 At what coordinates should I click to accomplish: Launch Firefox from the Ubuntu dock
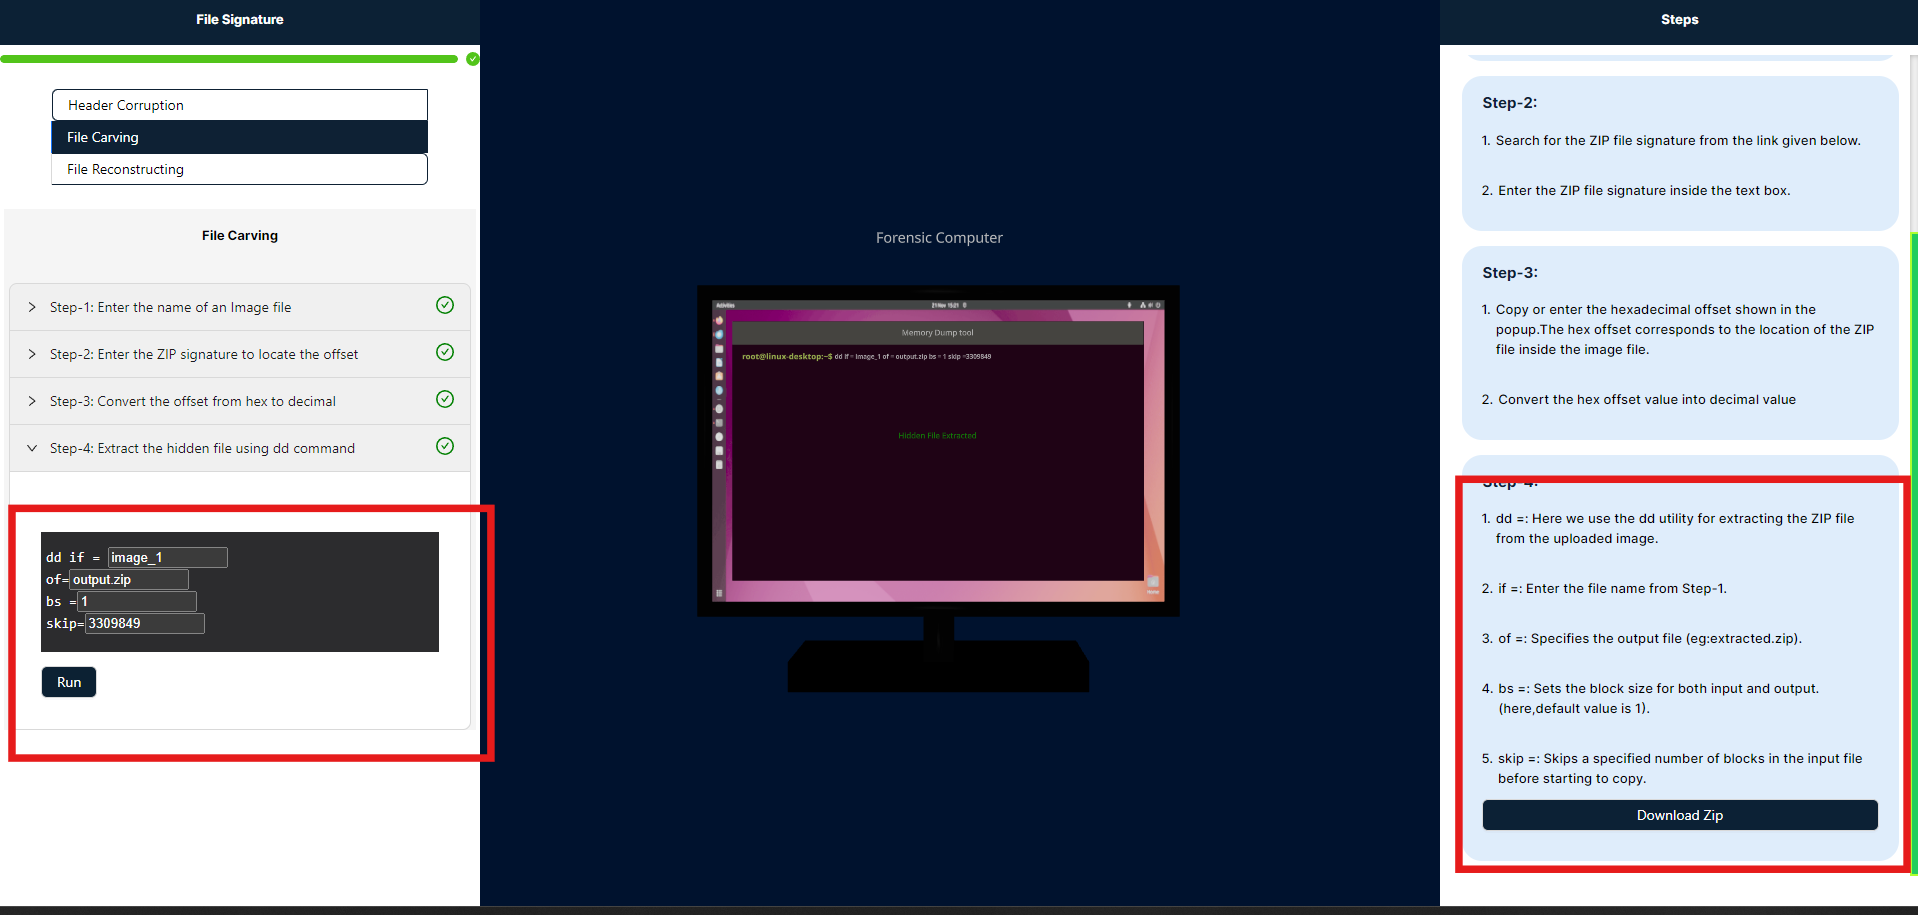click(718, 320)
